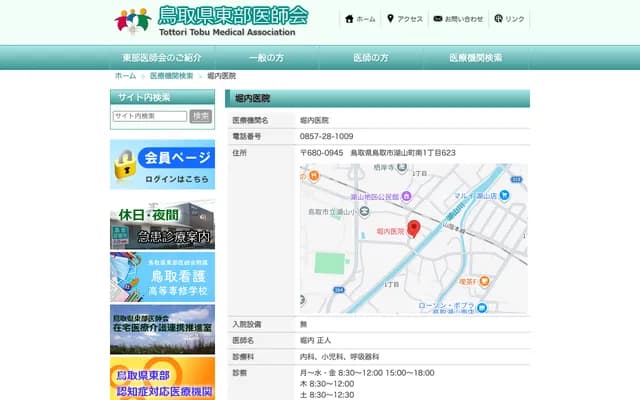Click the envelope icon beside お問い合わせ
This screenshot has height=400, width=640.
tap(438, 19)
